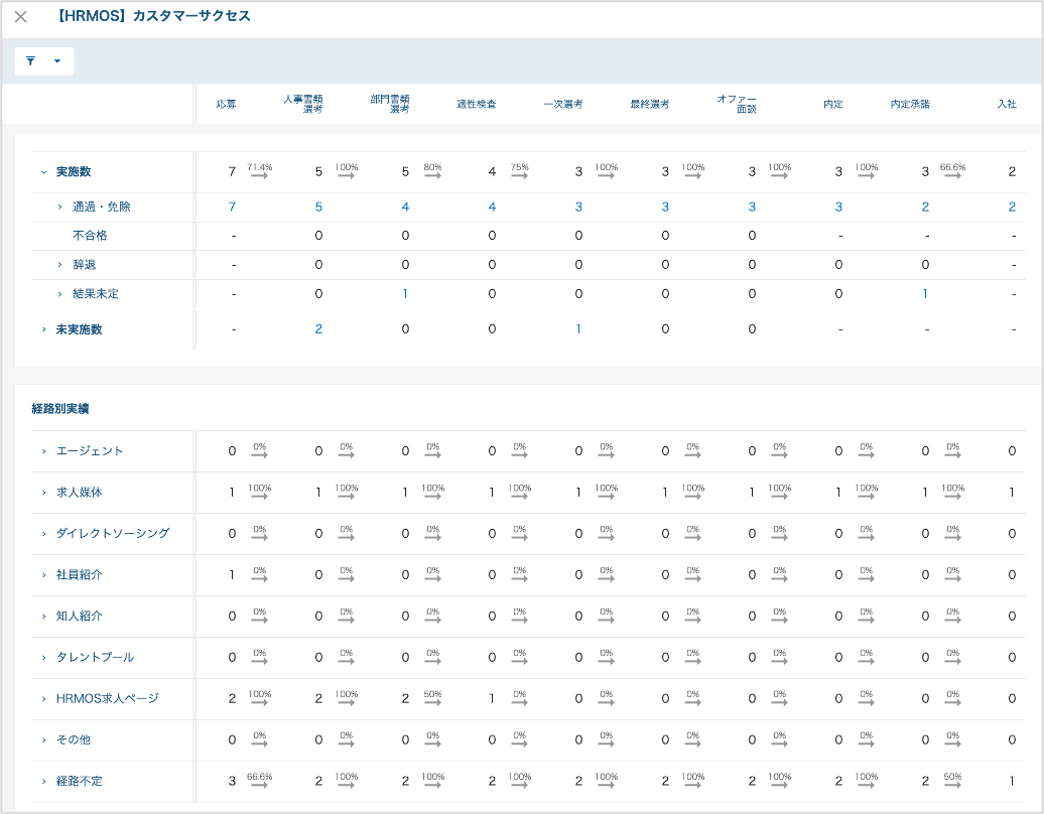Image resolution: width=1044 pixels, height=814 pixels.
Task: Open 通過・免除 count 2 under 内定承諾
Action: tap(925, 207)
